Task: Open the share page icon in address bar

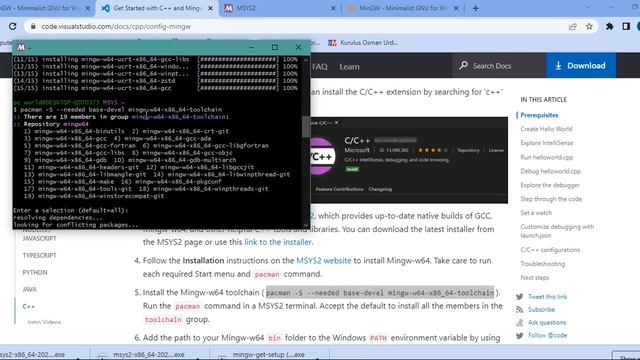Action: click(573, 27)
